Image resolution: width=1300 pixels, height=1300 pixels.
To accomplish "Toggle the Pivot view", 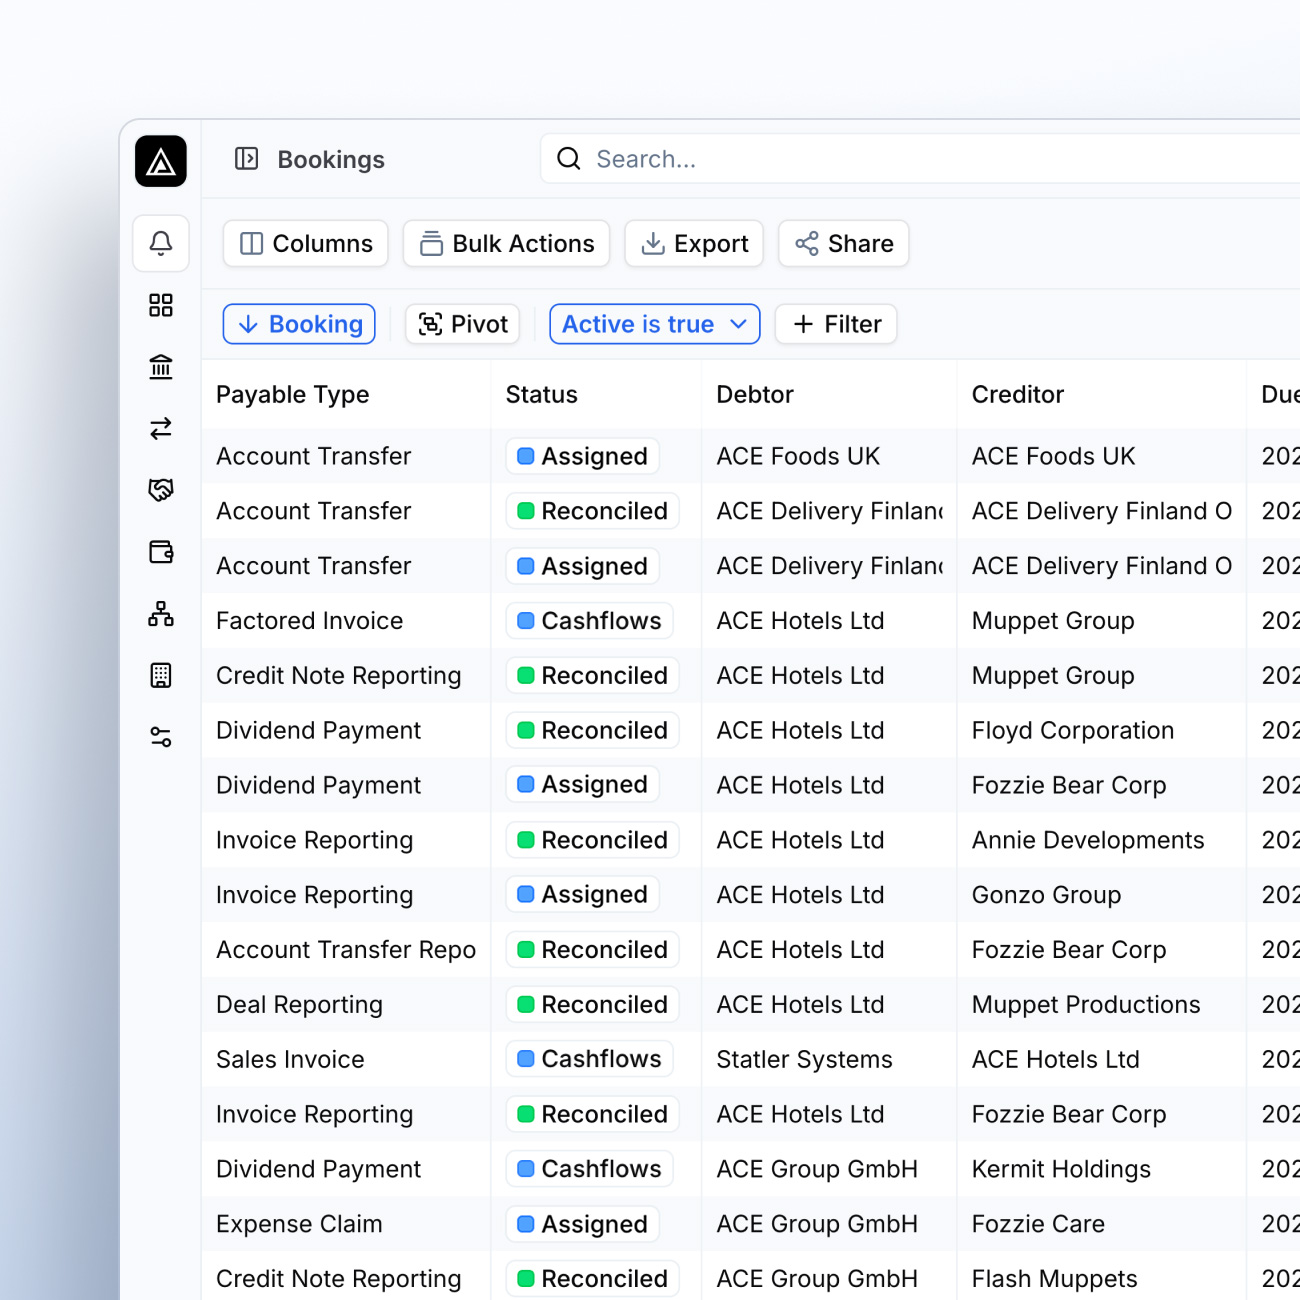I will tap(463, 324).
